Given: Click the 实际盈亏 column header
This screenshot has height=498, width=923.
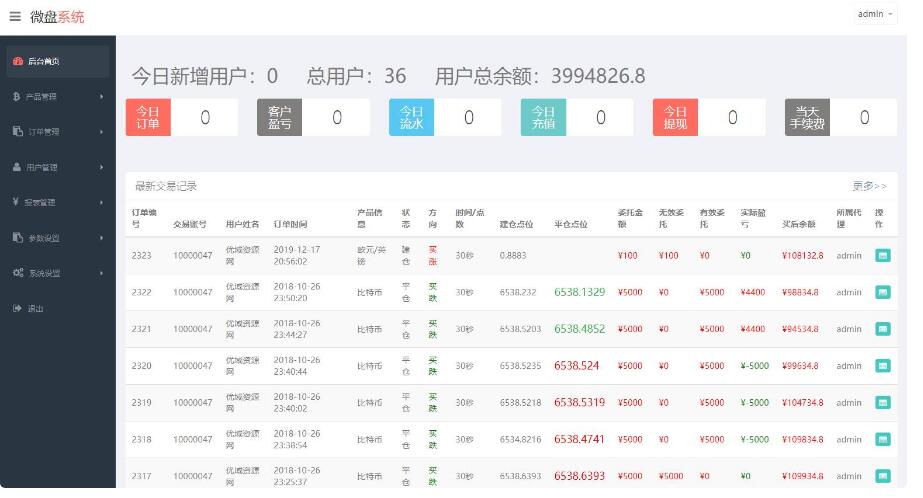Looking at the screenshot, I should pyautogui.click(x=753, y=218).
